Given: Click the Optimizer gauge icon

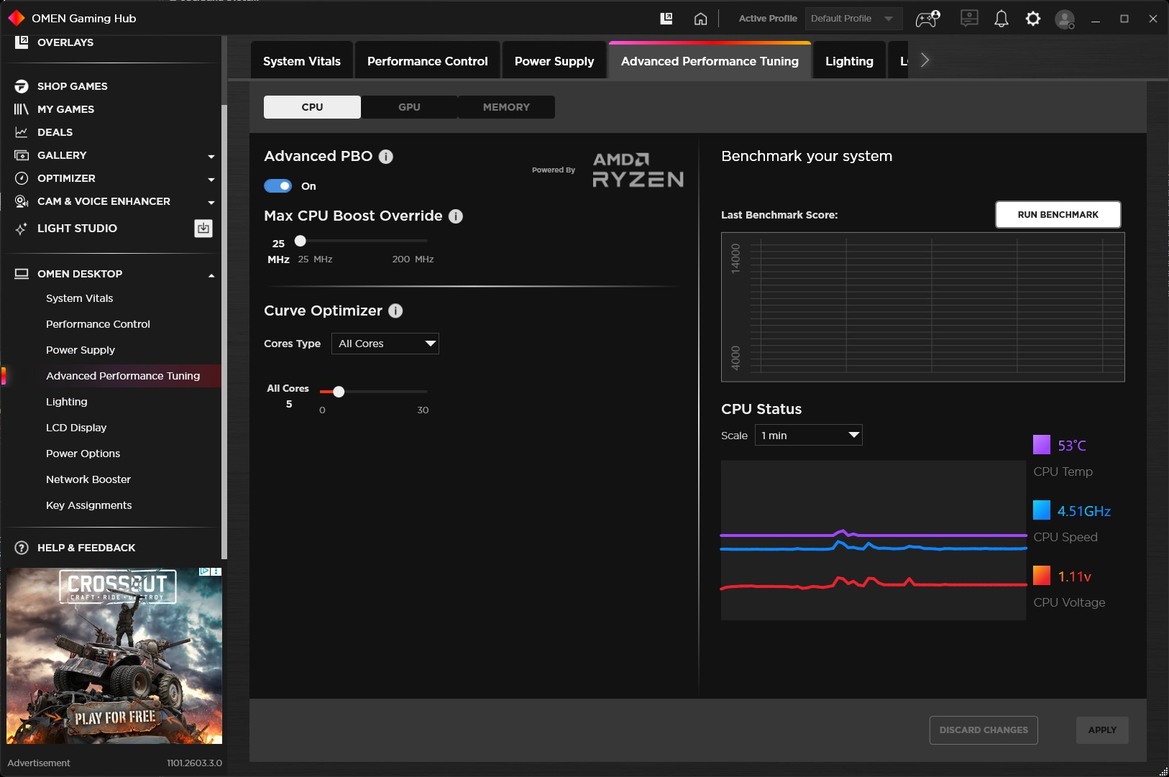Looking at the screenshot, I should click(22, 178).
